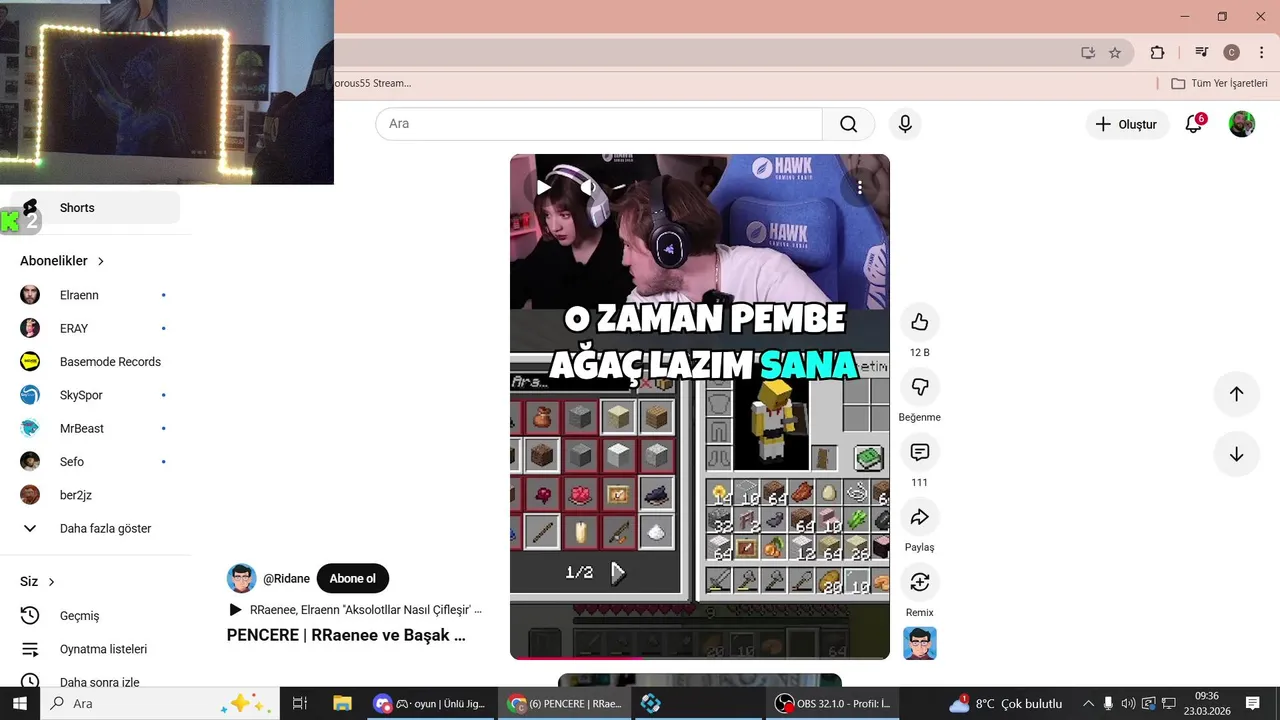Open the Windows Start menu
1280x720 pixels.
click(20, 704)
